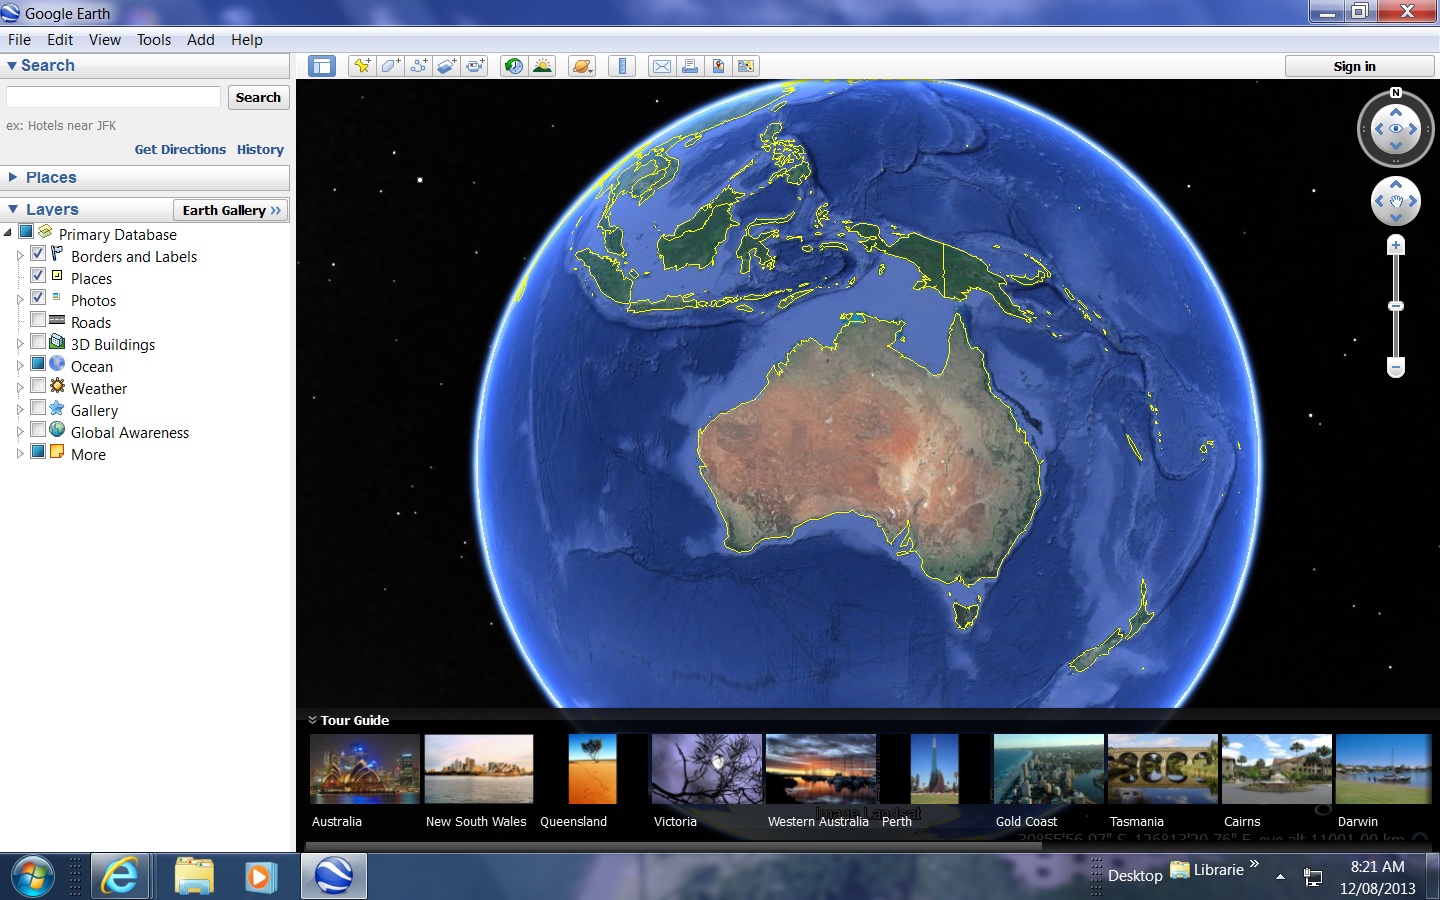This screenshot has width=1440, height=900.
Task: Enable the Weather layer checkbox
Action: click(38, 386)
